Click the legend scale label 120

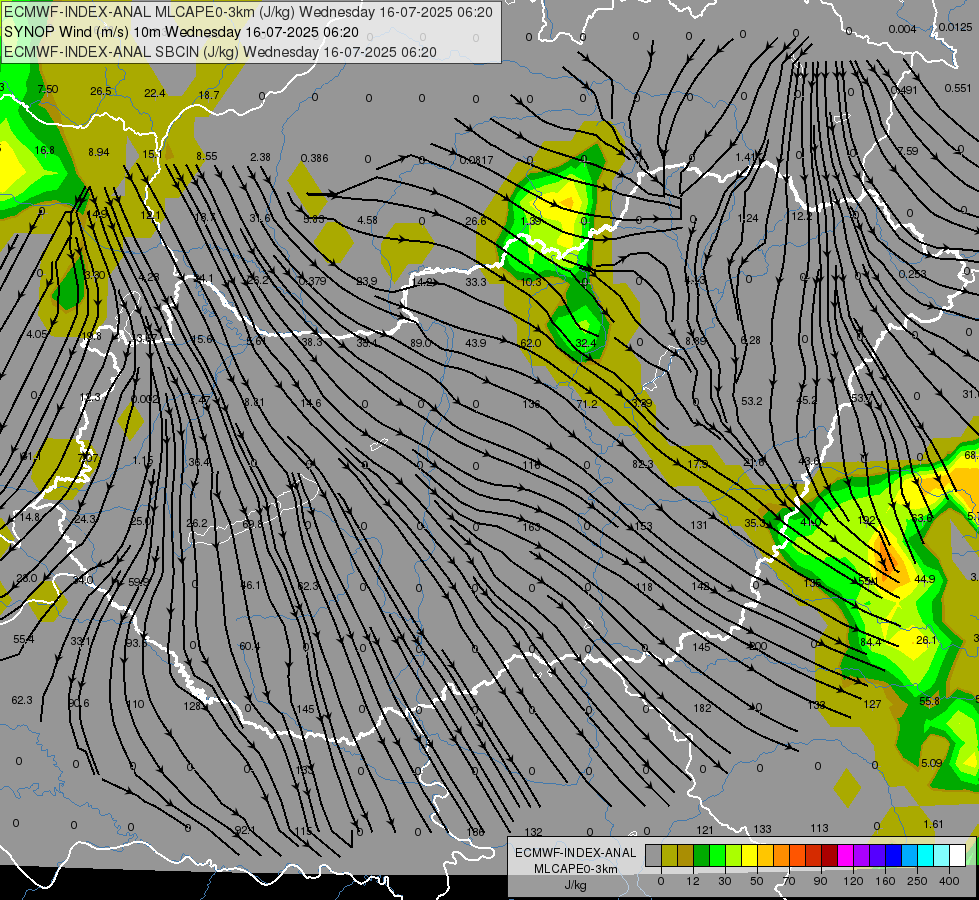click(853, 881)
